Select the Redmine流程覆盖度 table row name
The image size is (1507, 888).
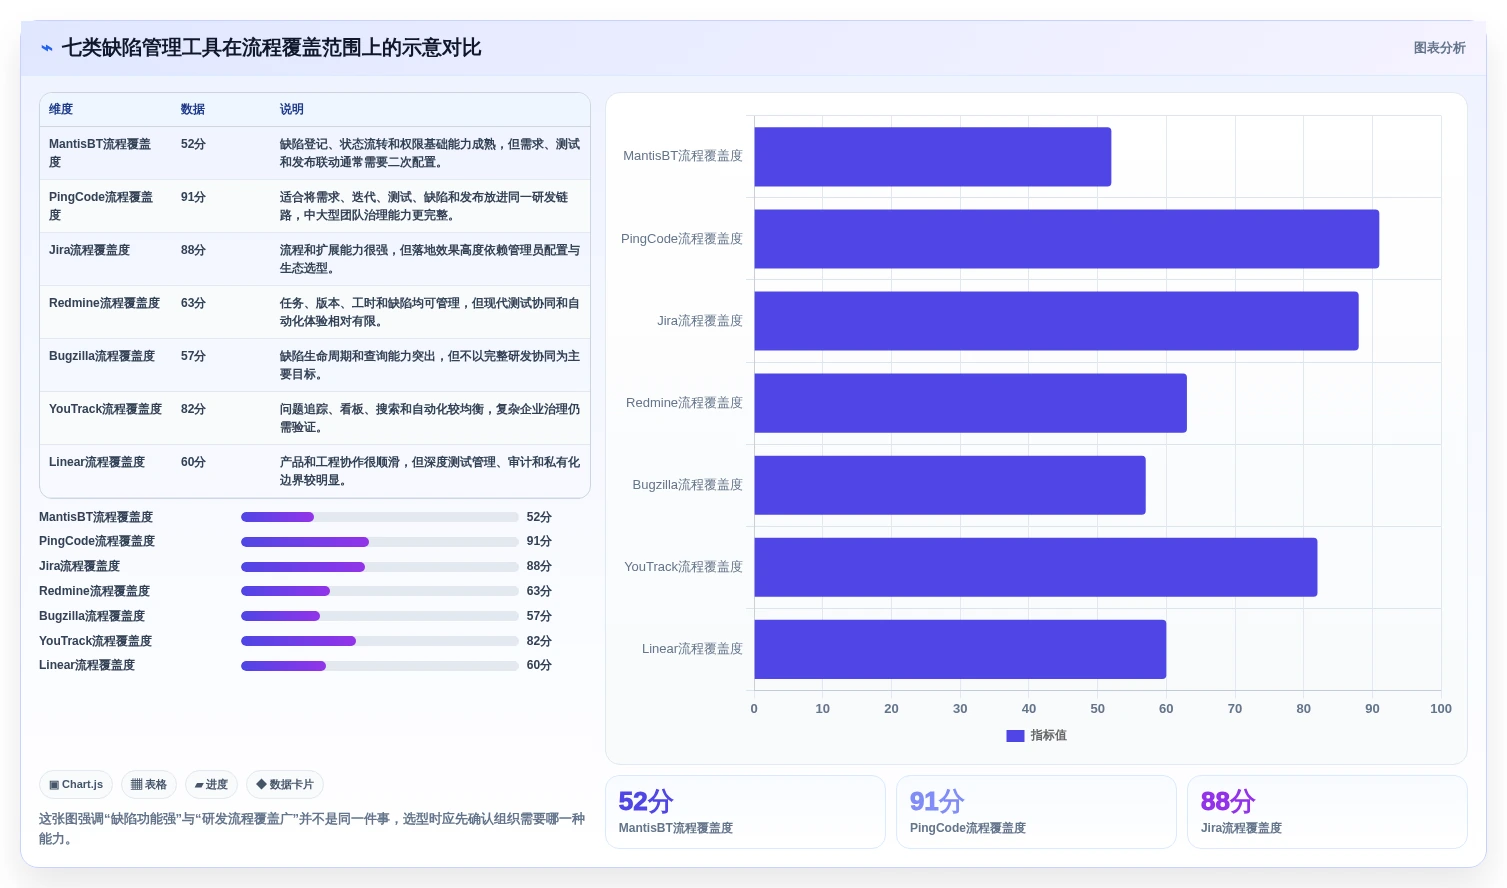(x=104, y=303)
